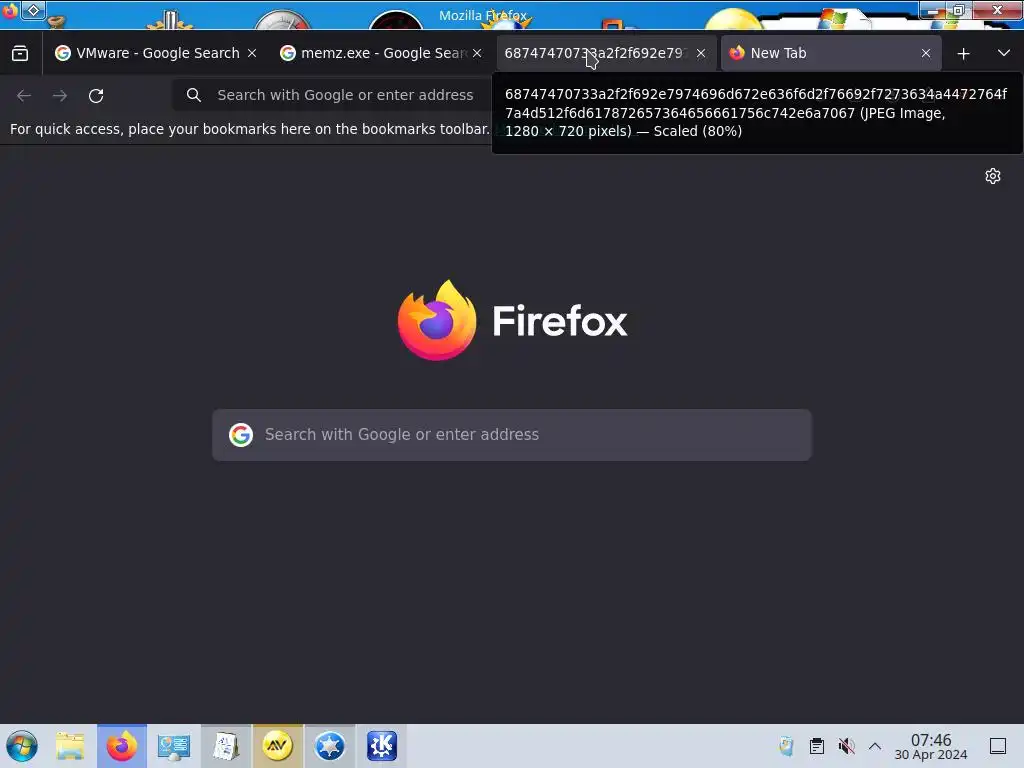The height and width of the screenshot is (768, 1024).
Task: Select the Firefox taskbar icon
Action: pyautogui.click(x=122, y=746)
